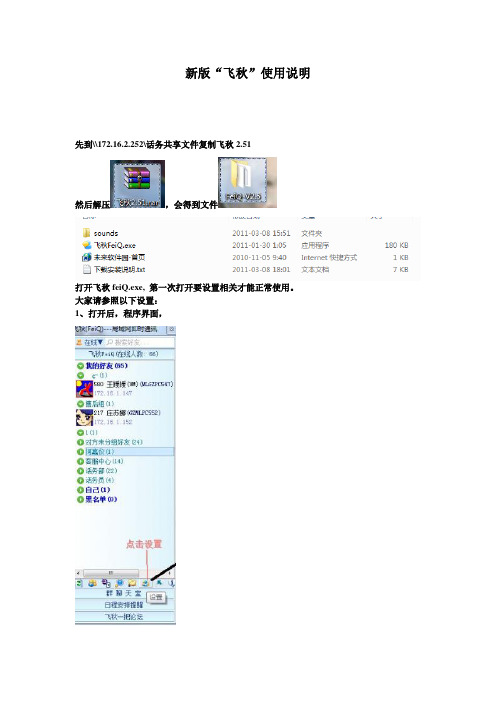Open the 在线 status dropdown

[x=94, y=342]
